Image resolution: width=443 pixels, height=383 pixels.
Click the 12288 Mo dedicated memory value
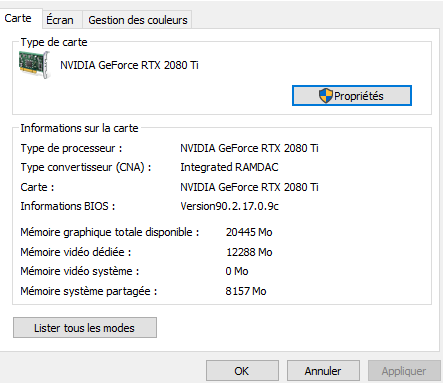(x=249, y=252)
